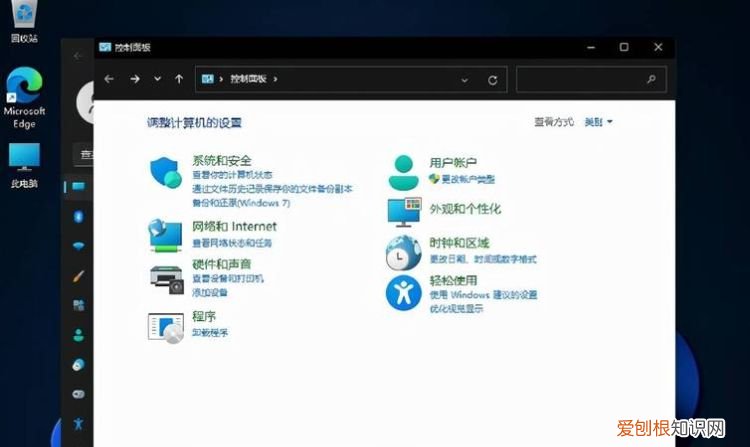The width and height of the screenshot is (750, 447).
Task: Select apps icon in Settings sidebar
Action: 78,305
